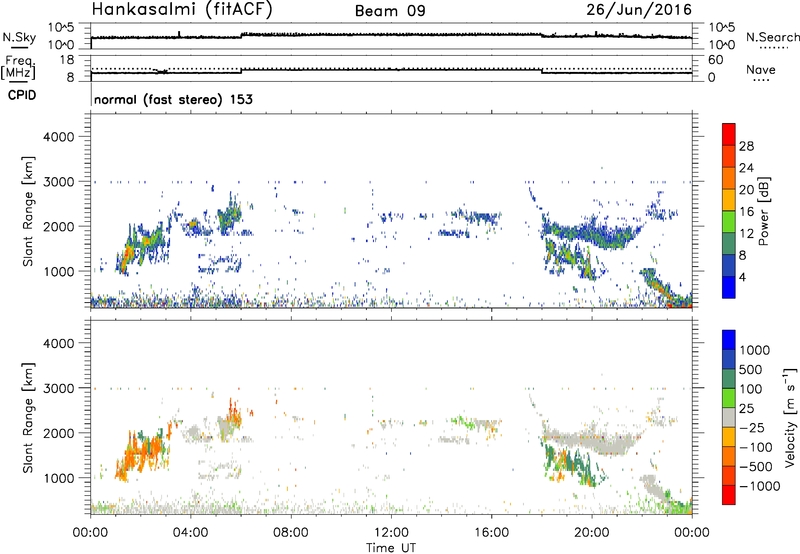Click the 26/Jun/2016 date label
The image size is (800, 554).
pos(639,9)
